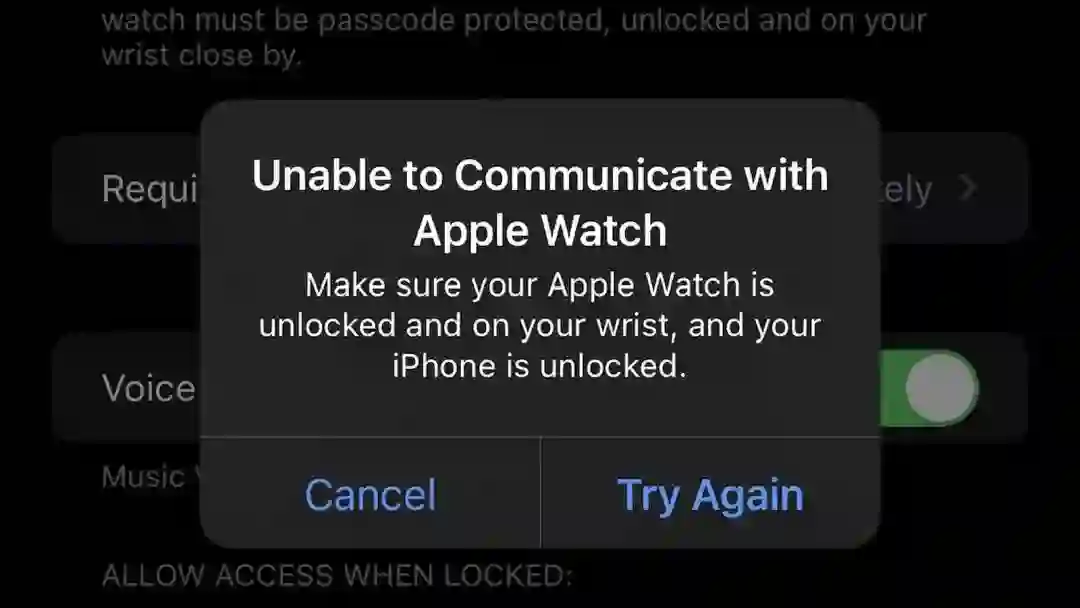Click the 'Unable to Communicate with' title line
Image resolution: width=1080 pixels, height=608 pixels.
[540, 175]
